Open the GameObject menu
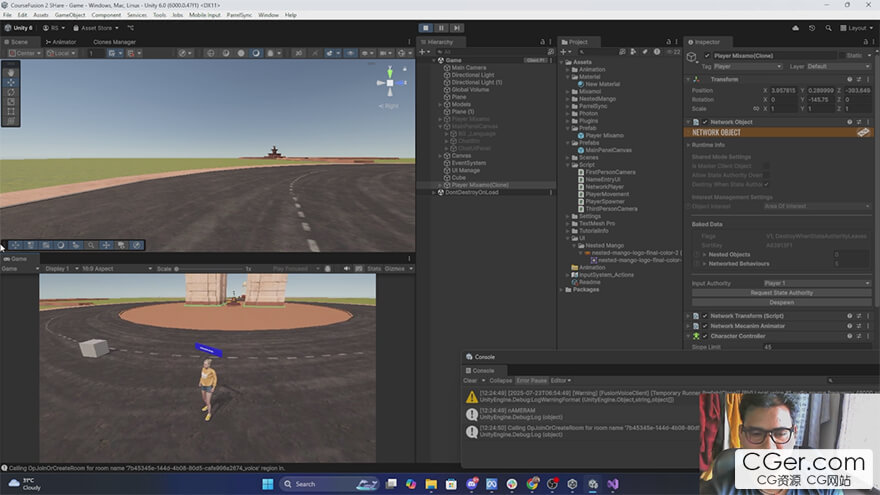The width and height of the screenshot is (880, 495). (x=70, y=15)
